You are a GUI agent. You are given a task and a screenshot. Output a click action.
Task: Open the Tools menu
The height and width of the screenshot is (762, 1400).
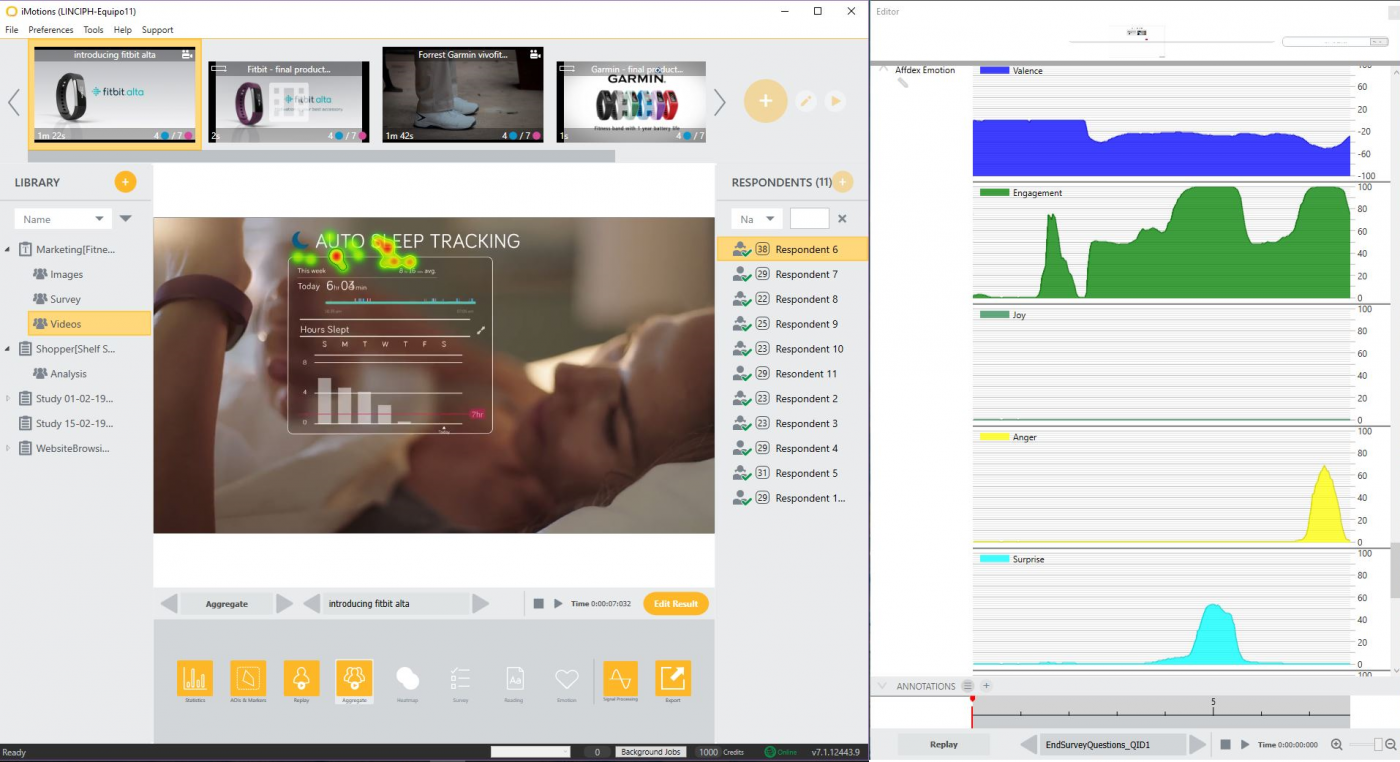(x=93, y=30)
